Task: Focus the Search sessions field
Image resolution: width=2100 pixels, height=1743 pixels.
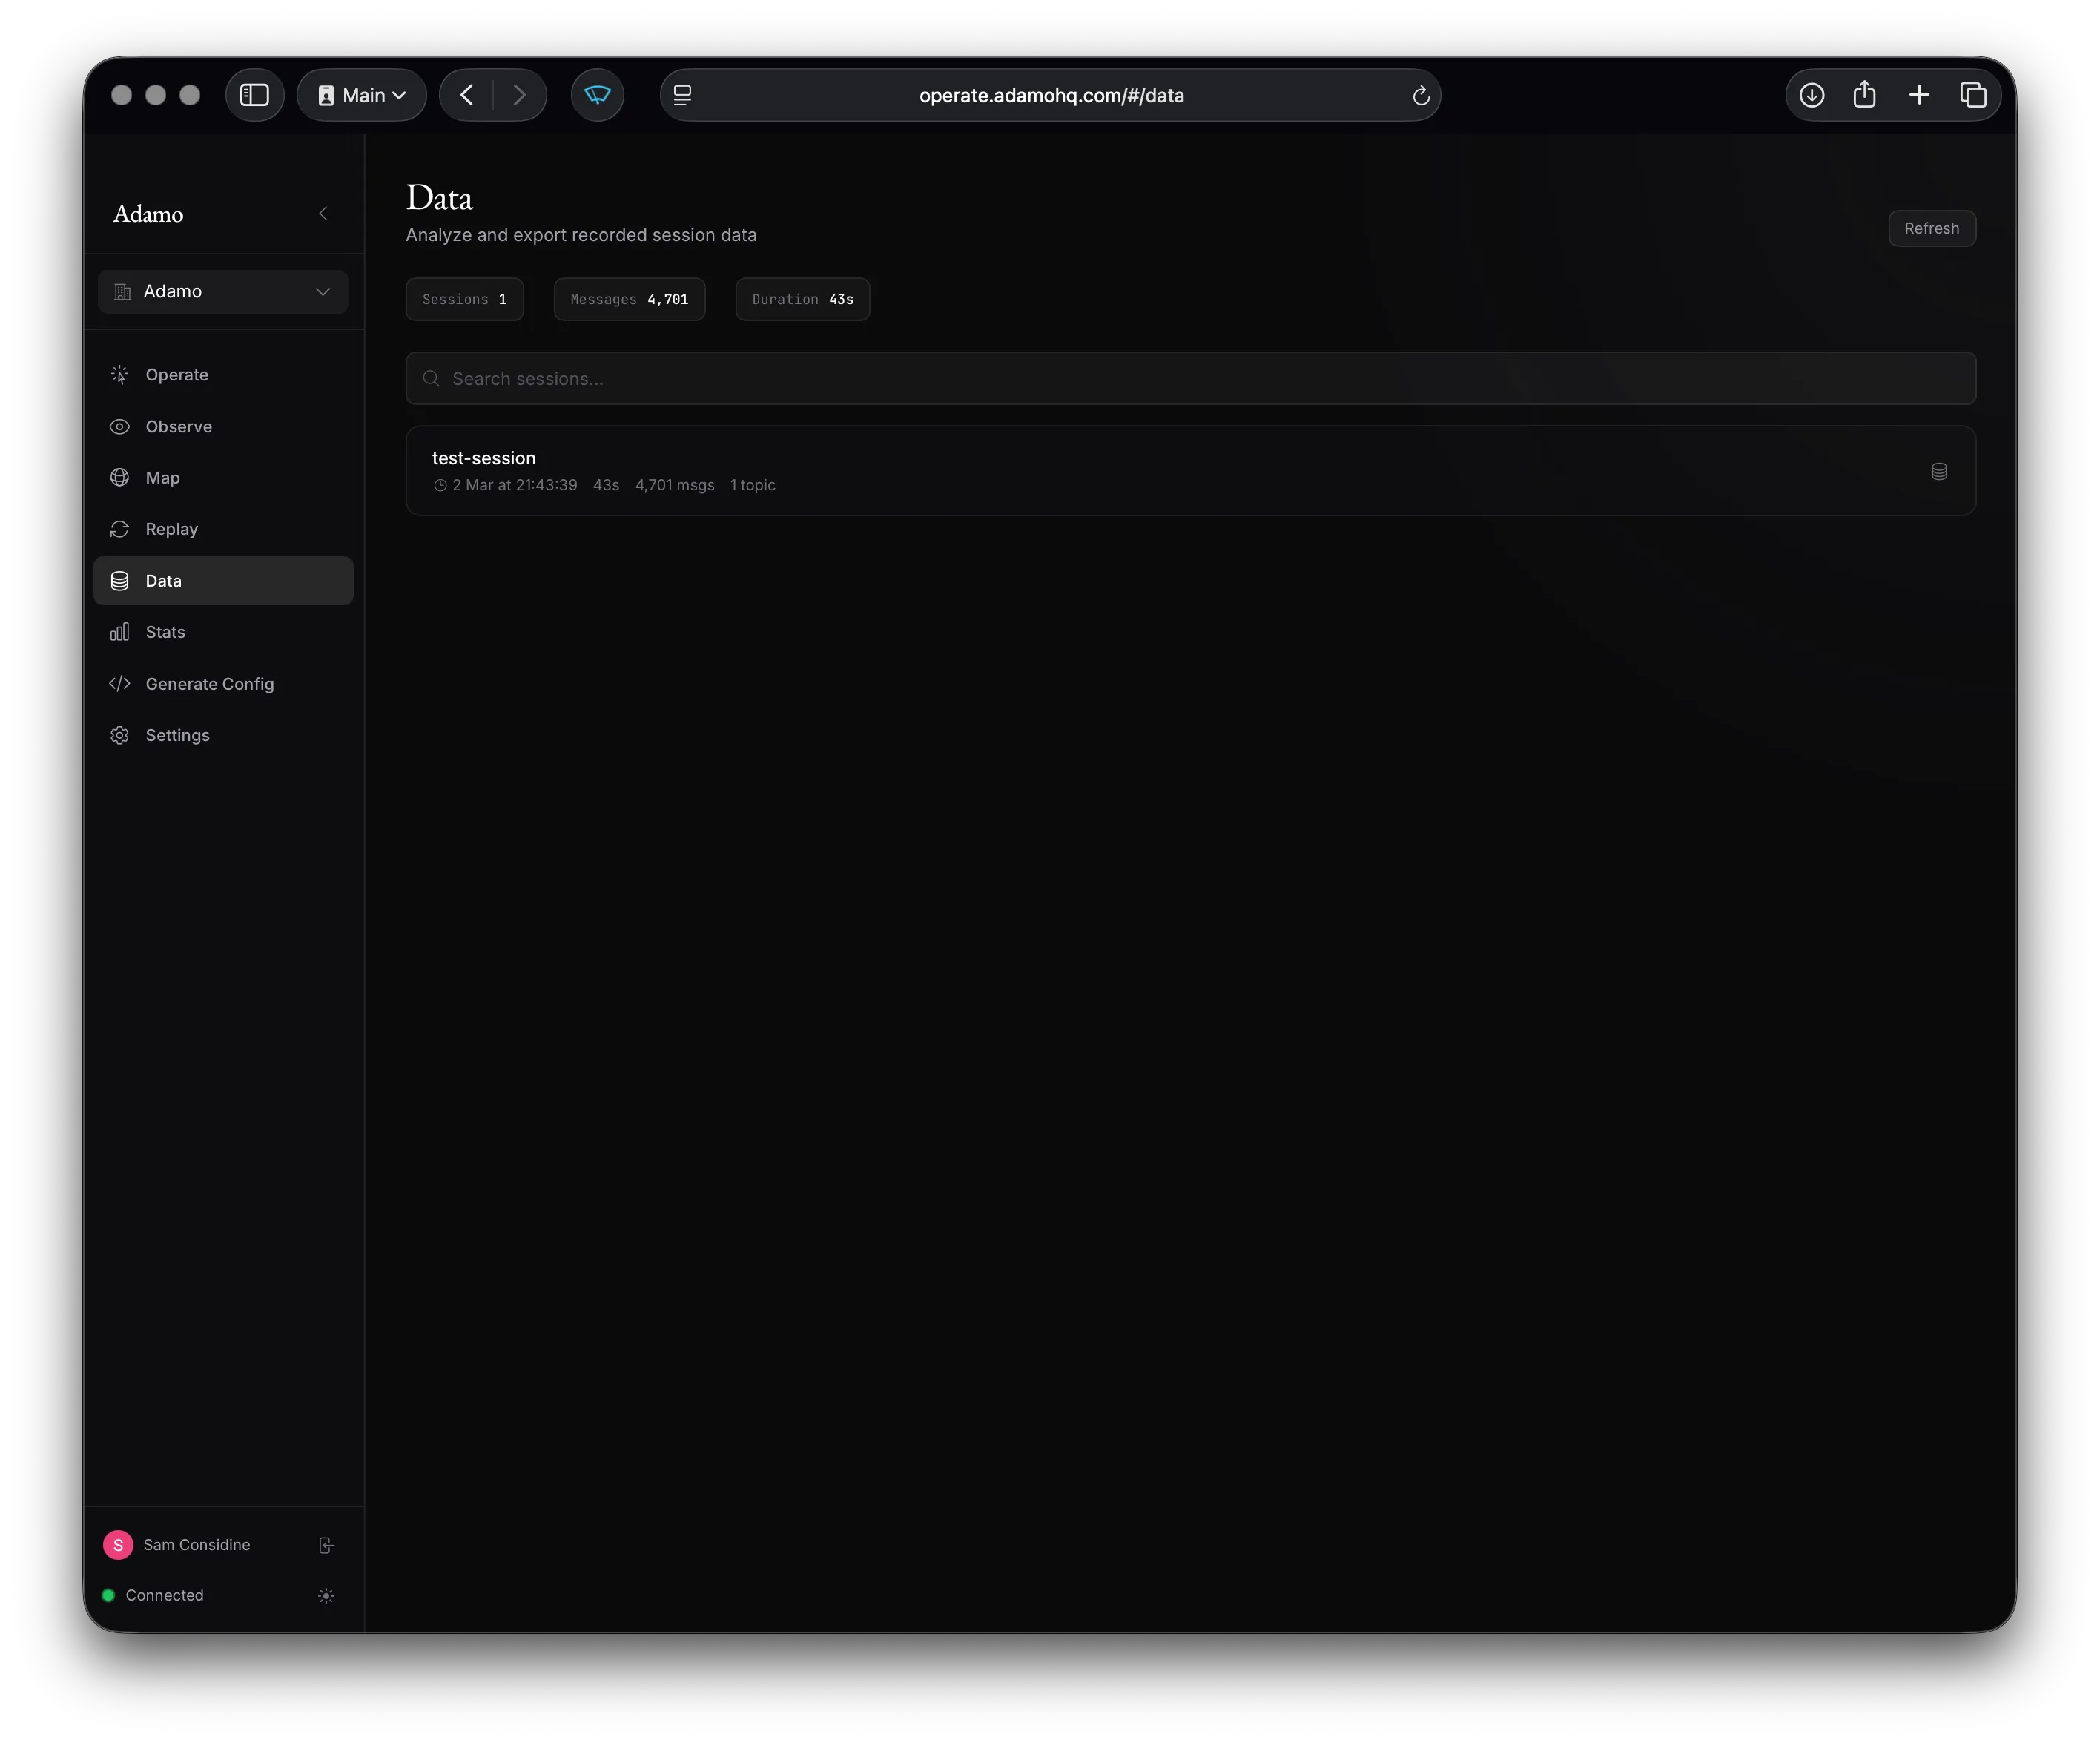Action: [1190, 378]
